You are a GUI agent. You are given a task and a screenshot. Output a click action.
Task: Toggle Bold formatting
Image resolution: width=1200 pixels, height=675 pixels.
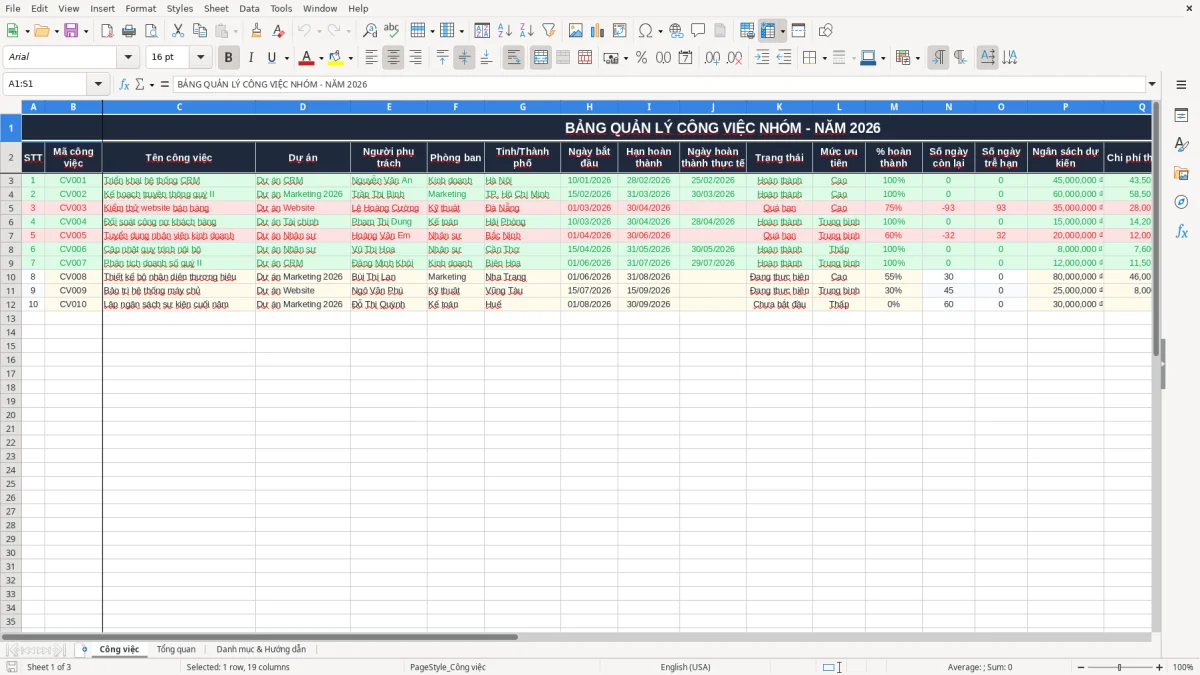[229, 58]
